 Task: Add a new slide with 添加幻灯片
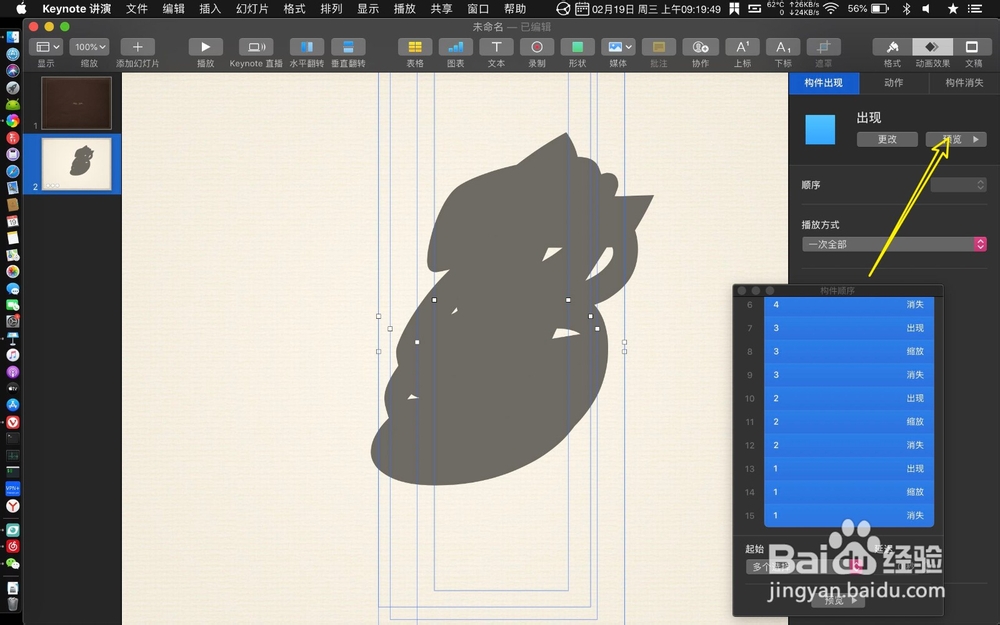tap(137, 47)
